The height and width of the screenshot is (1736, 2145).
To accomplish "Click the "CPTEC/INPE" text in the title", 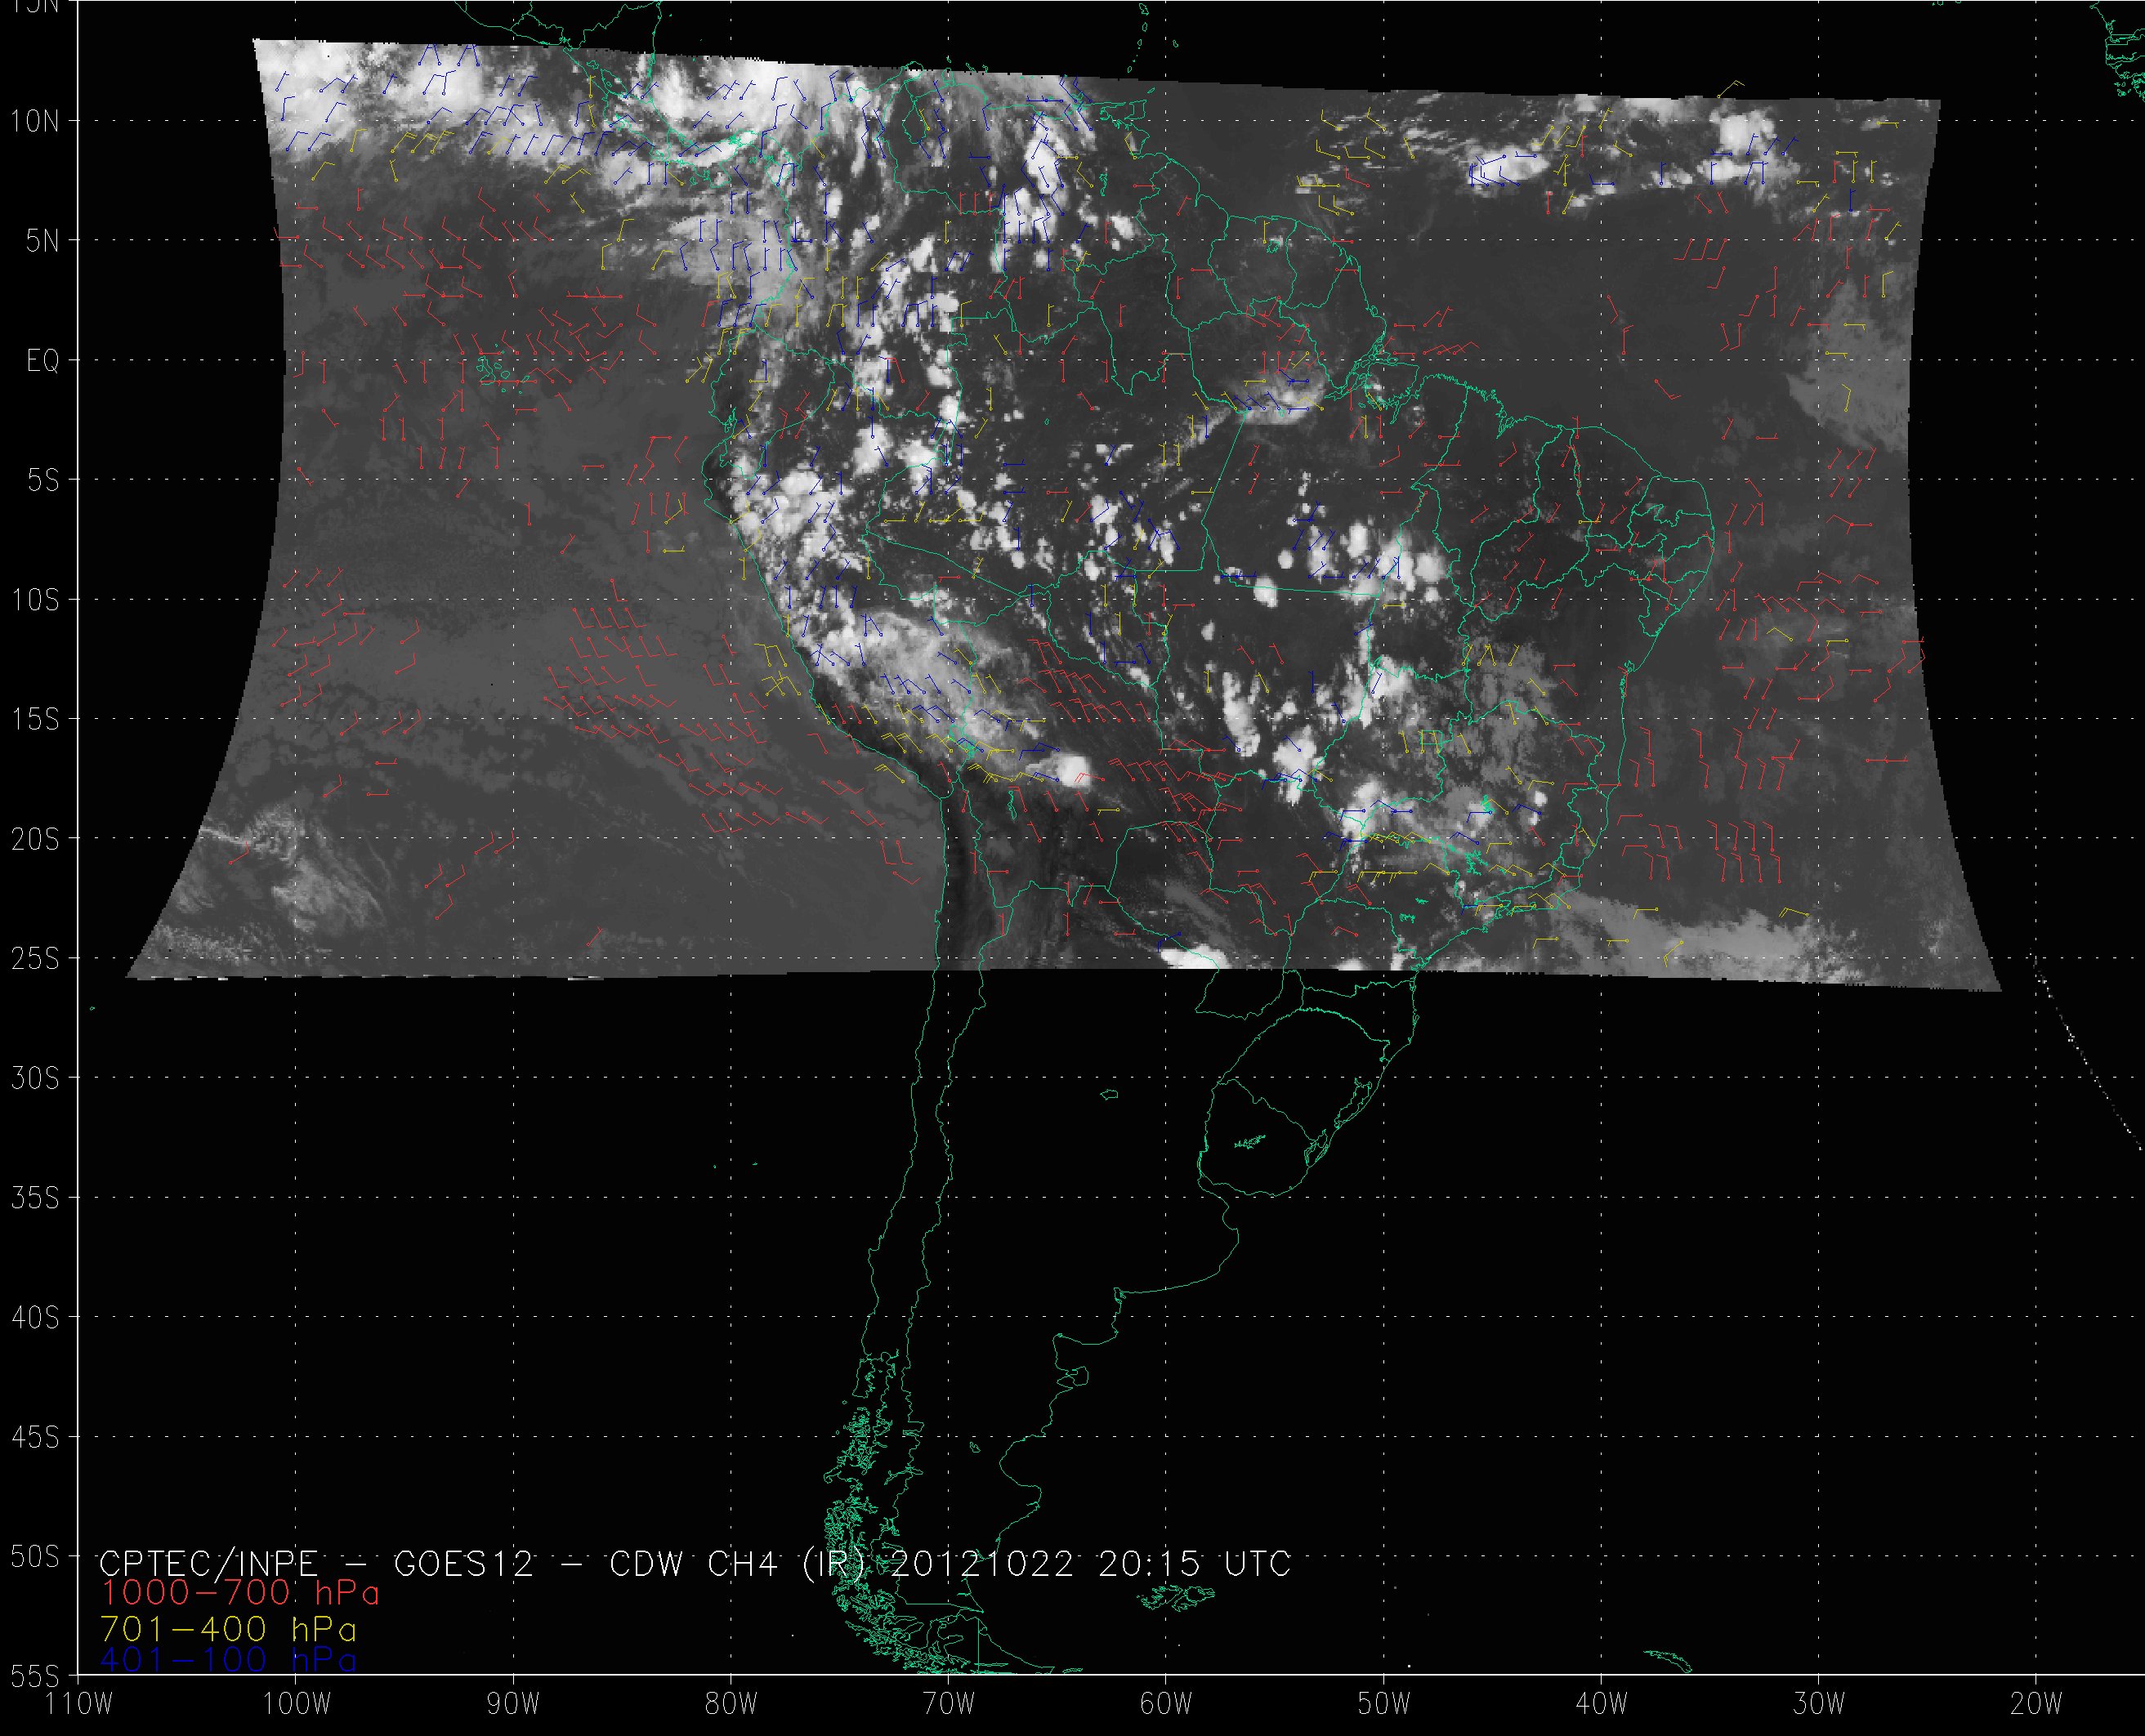I will (208, 1564).
